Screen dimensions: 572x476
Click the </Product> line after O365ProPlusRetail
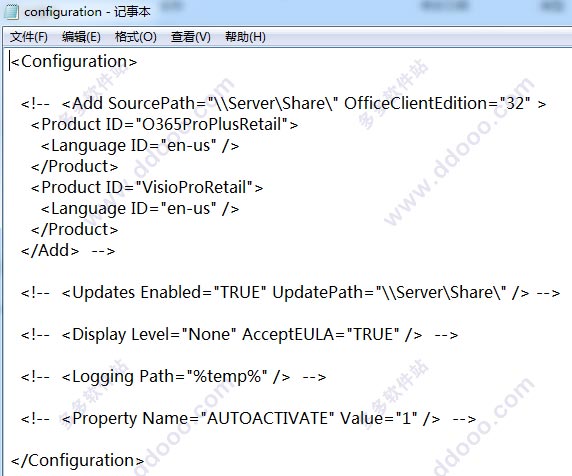coord(75,167)
